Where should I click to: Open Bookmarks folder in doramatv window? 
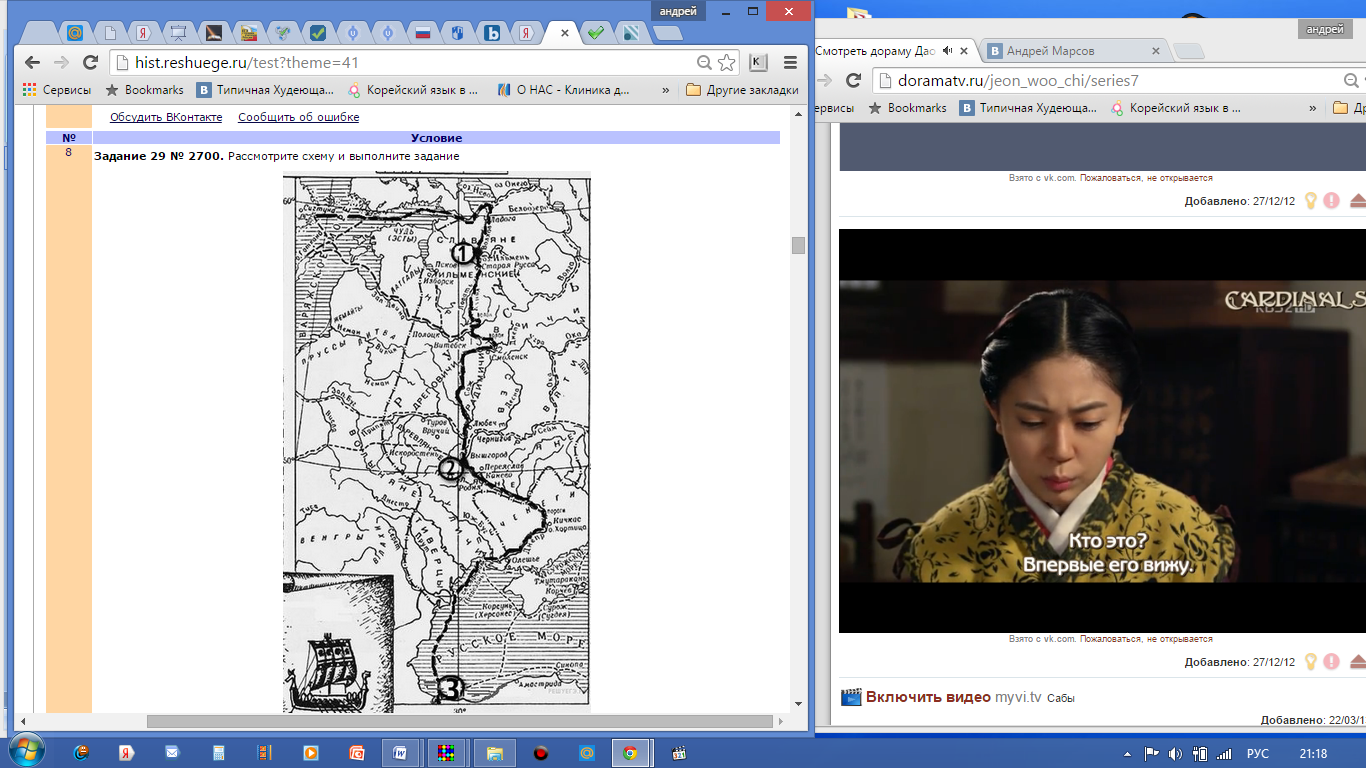click(907, 108)
